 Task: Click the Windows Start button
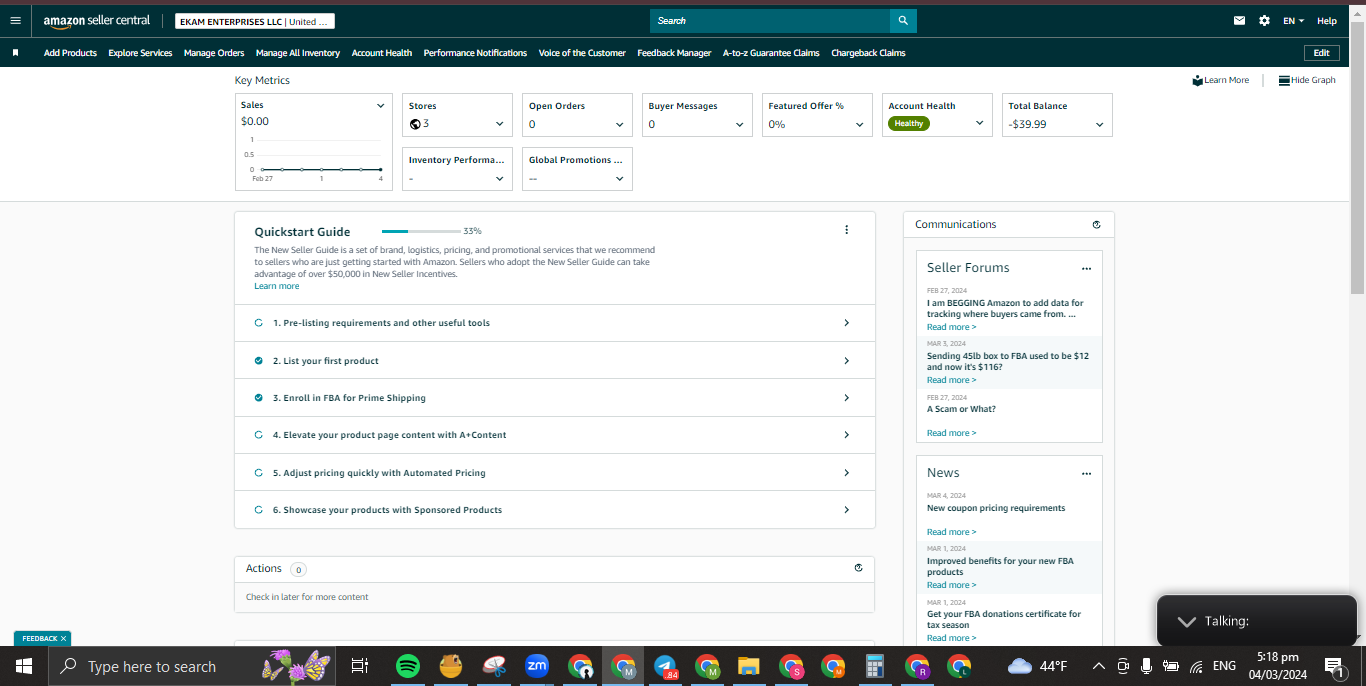tap(24, 666)
